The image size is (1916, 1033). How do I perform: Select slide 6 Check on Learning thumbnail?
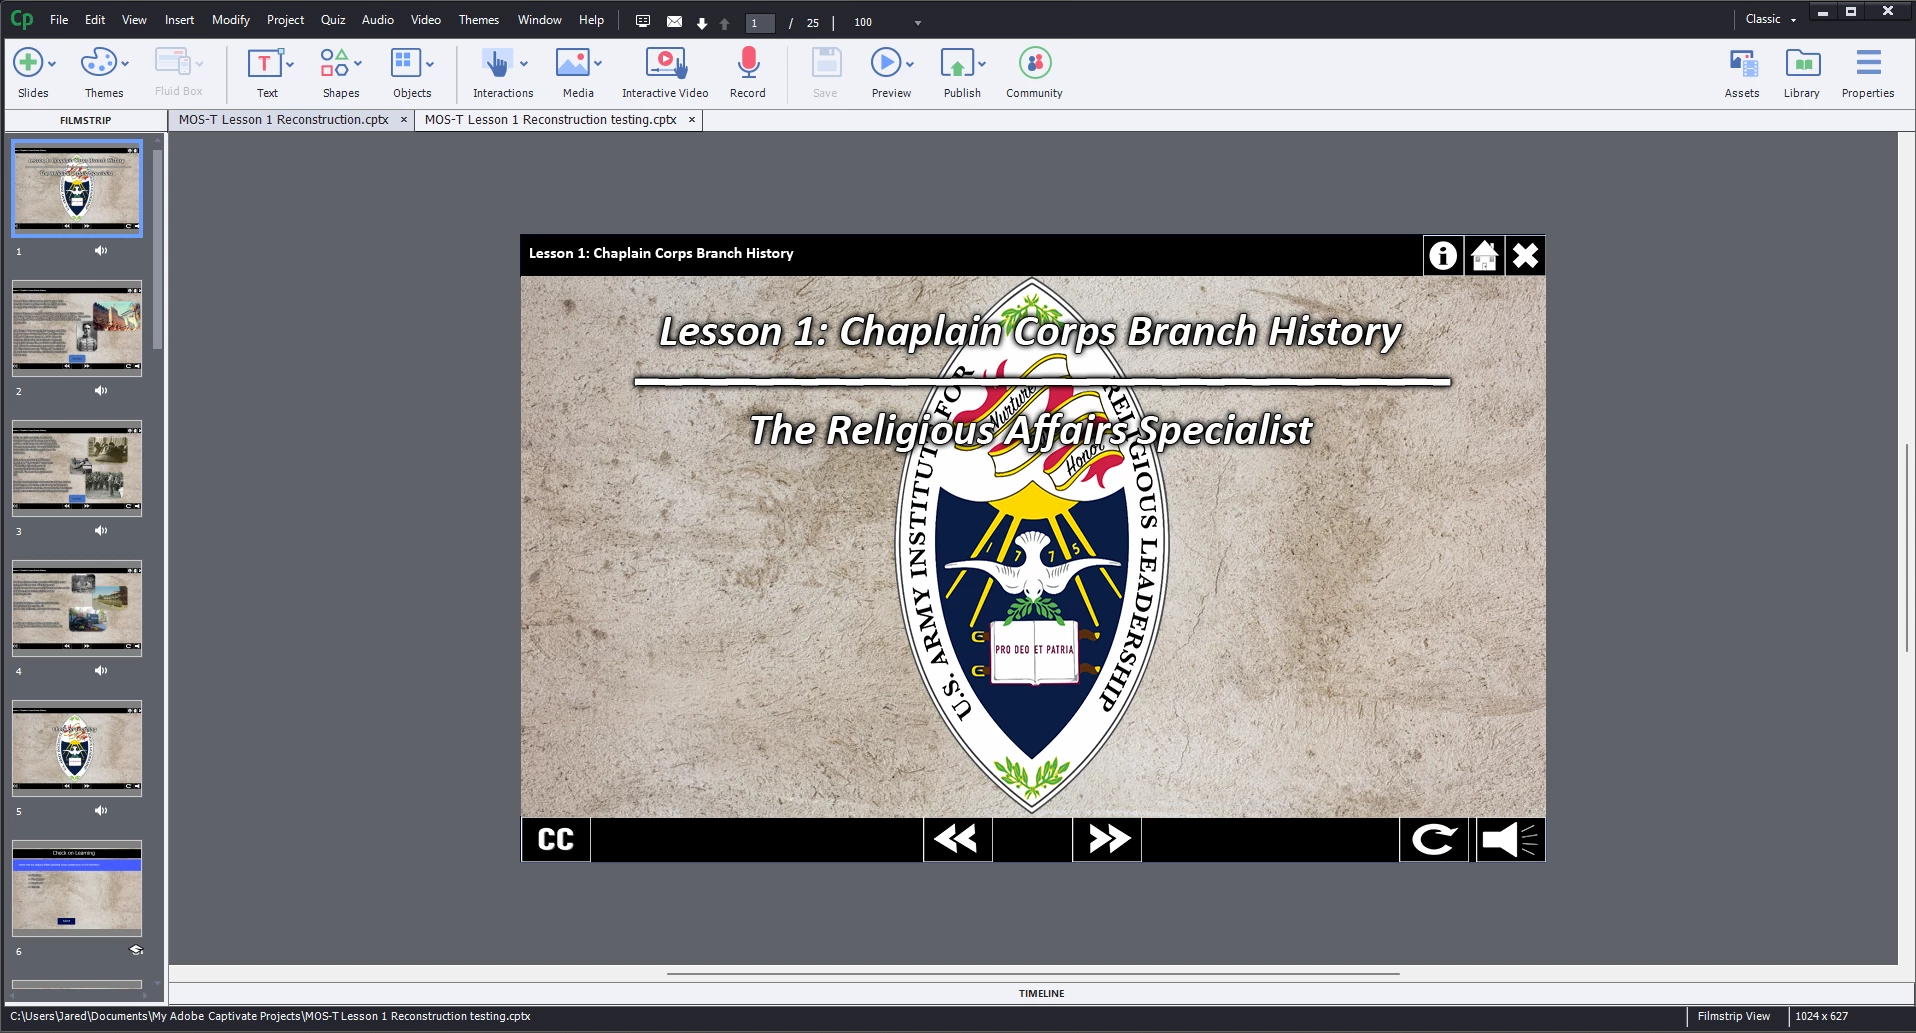pos(77,888)
